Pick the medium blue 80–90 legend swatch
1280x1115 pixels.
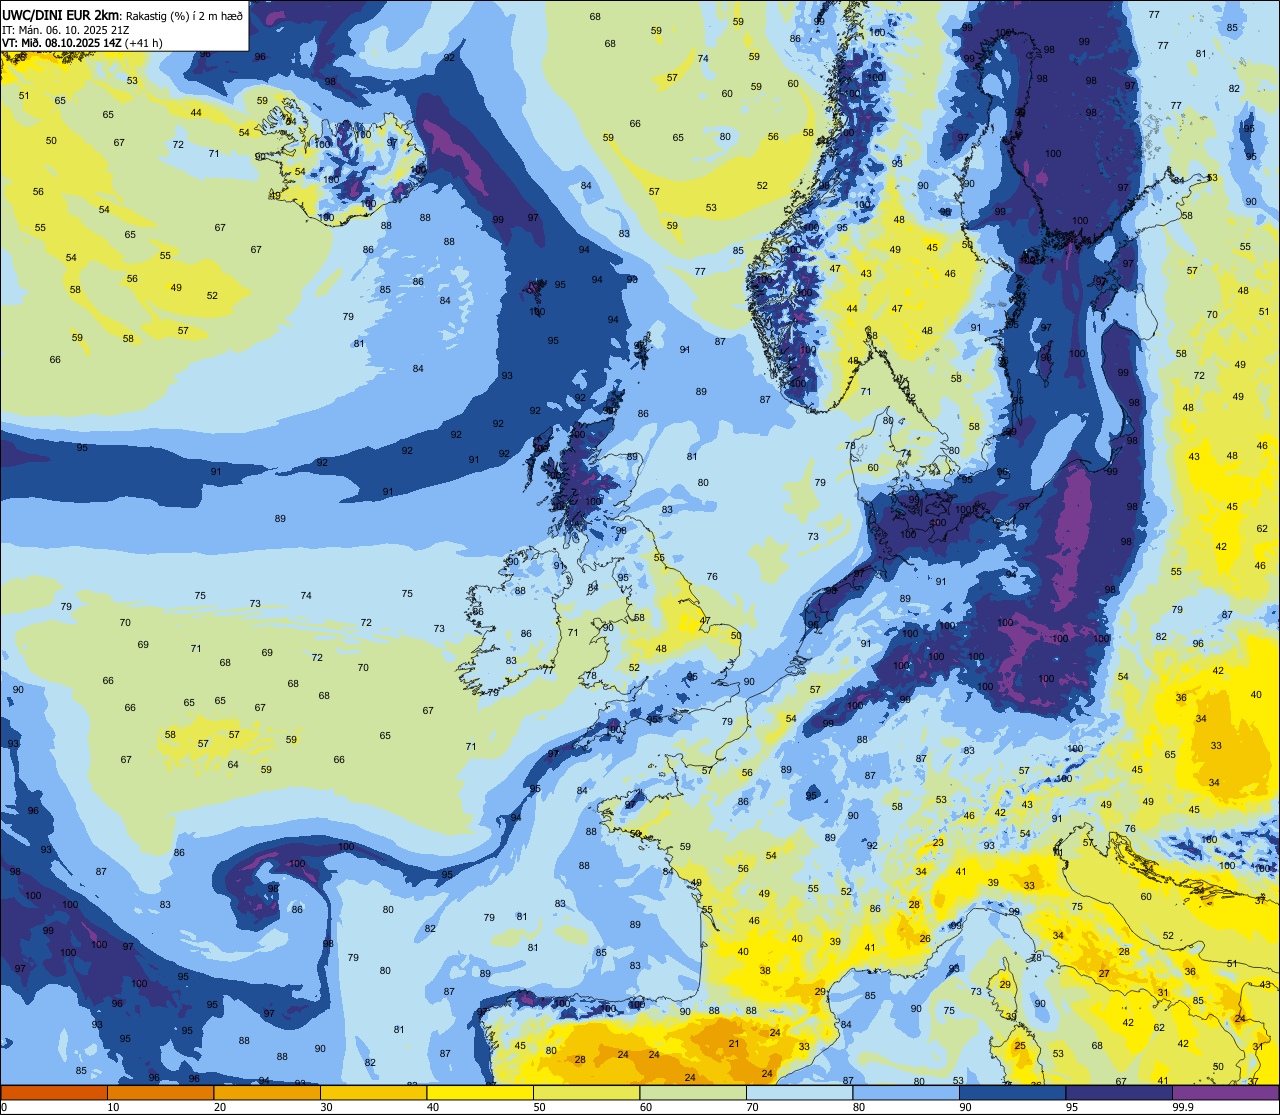pyautogui.click(x=906, y=1092)
